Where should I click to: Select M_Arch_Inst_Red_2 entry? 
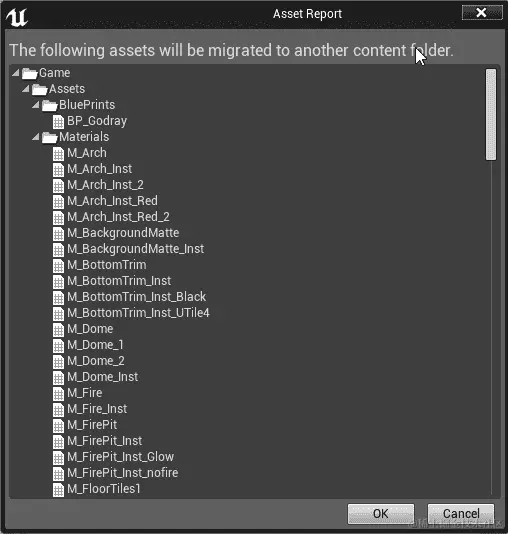pos(118,217)
